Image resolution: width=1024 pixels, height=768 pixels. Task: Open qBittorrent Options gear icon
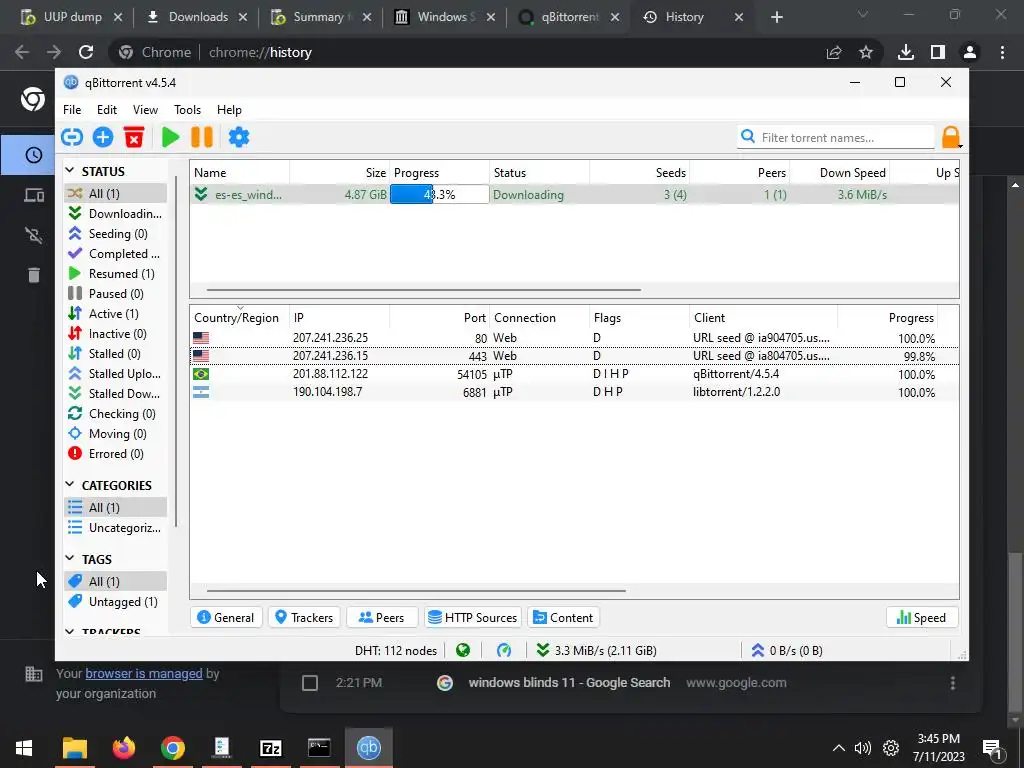pyautogui.click(x=239, y=137)
